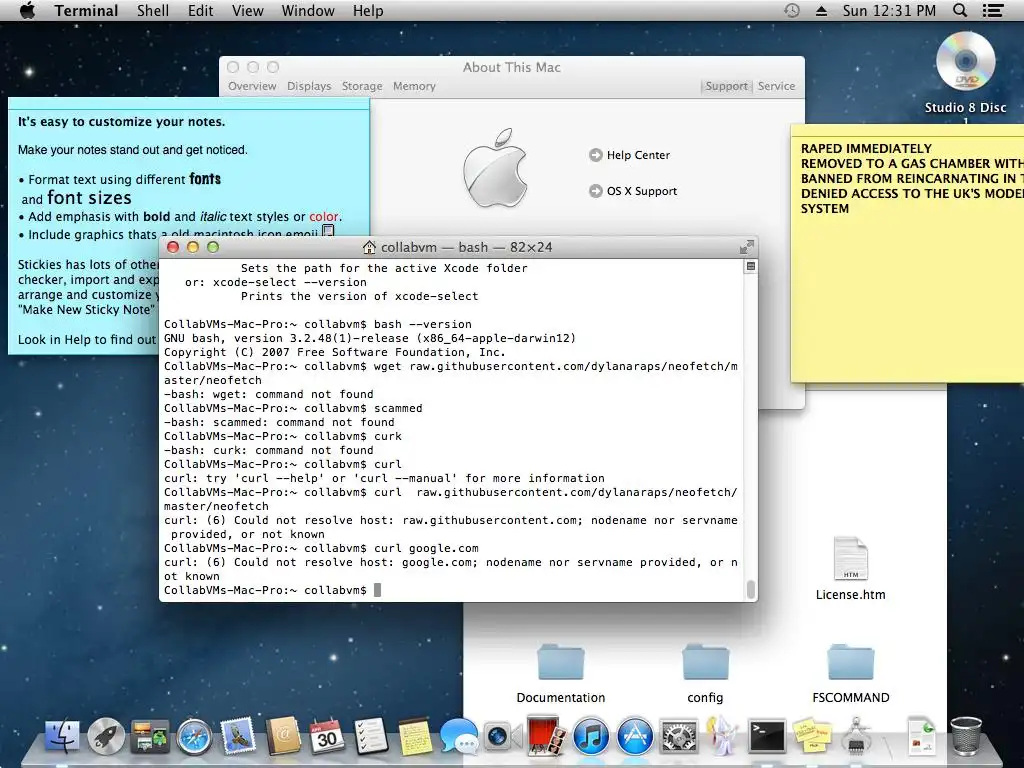Switch to Displays tab in About This Mac

(x=309, y=86)
